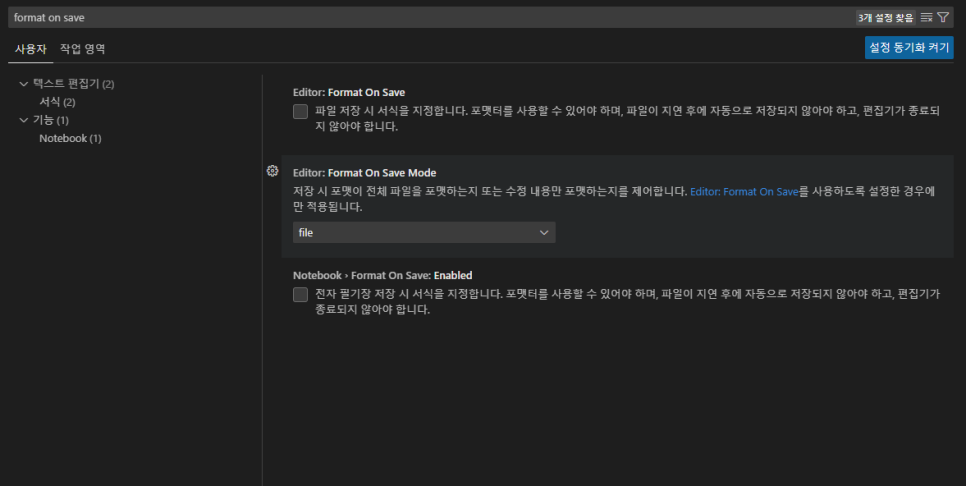Collapse the 기능 tree chevron
The height and width of the screenshot is (486, 966).
click(x=24, y=120)
